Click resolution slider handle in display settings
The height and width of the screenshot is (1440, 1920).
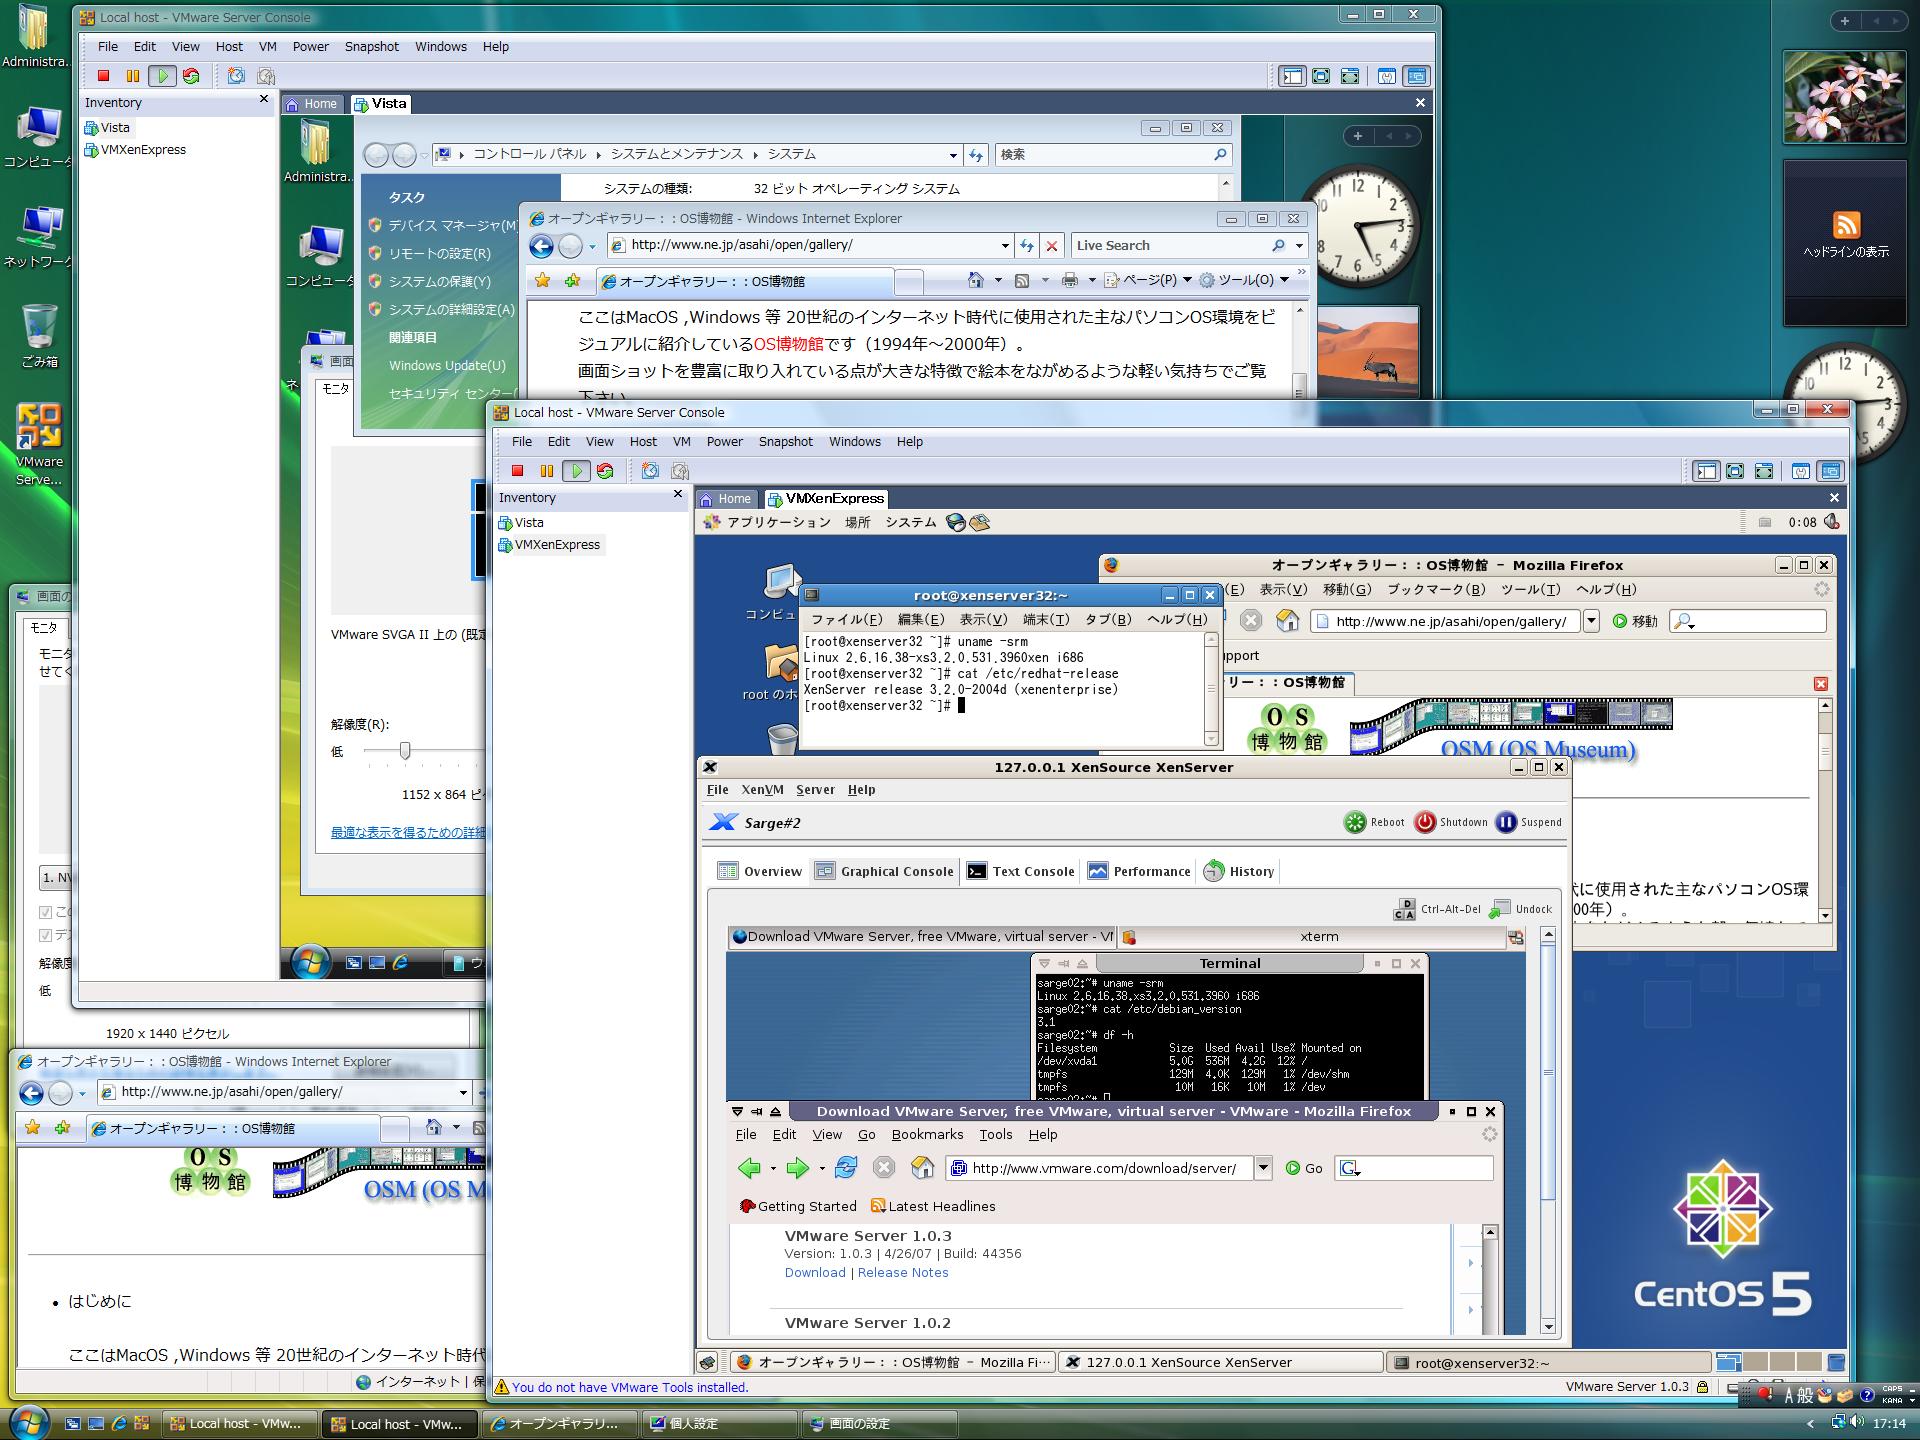tap(405, 751)
